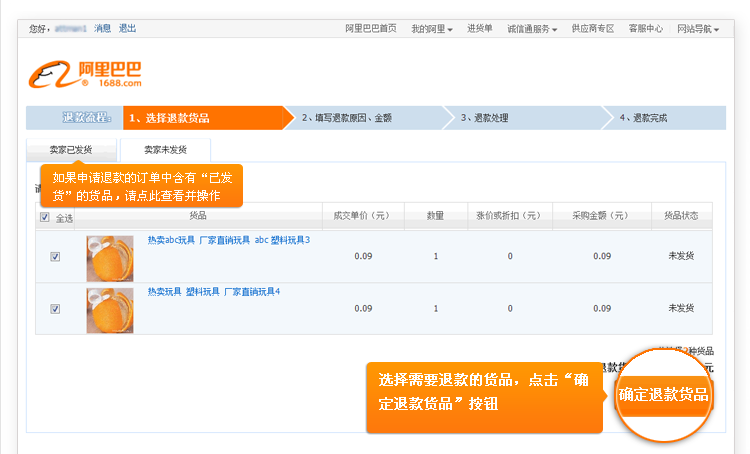Uncheck the checkbox for 塑料玩具3 item
This screenshot has height=454, width=750.
(x=55, y=257)
